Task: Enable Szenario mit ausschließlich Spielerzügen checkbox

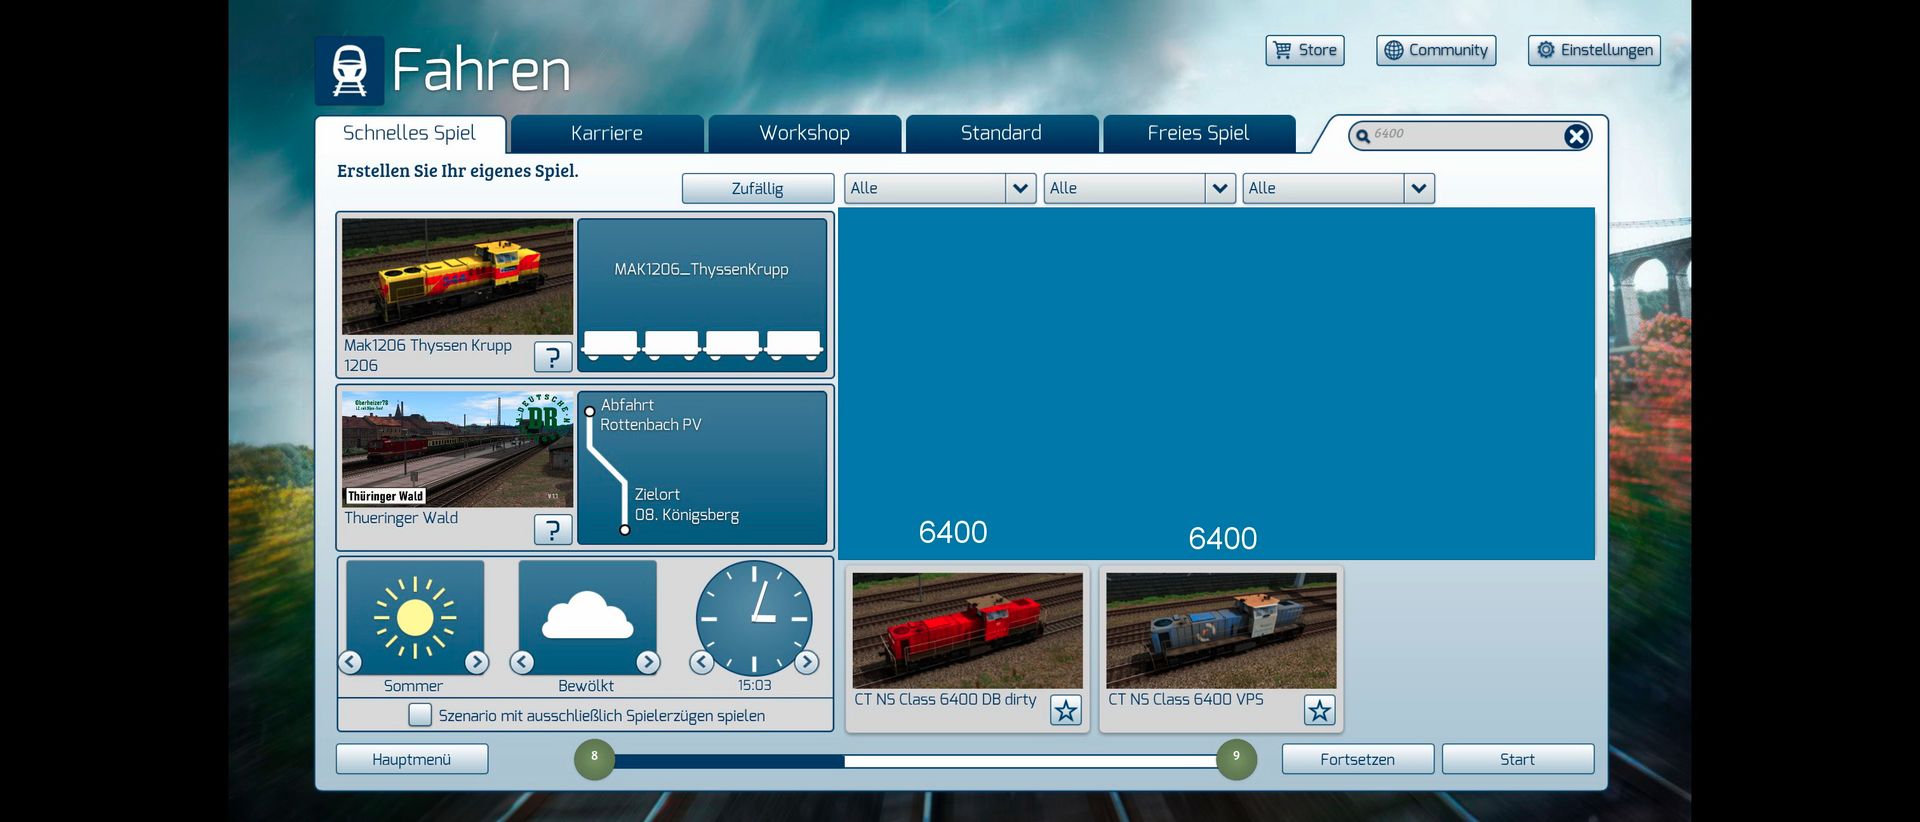Action: click(420, 715)
